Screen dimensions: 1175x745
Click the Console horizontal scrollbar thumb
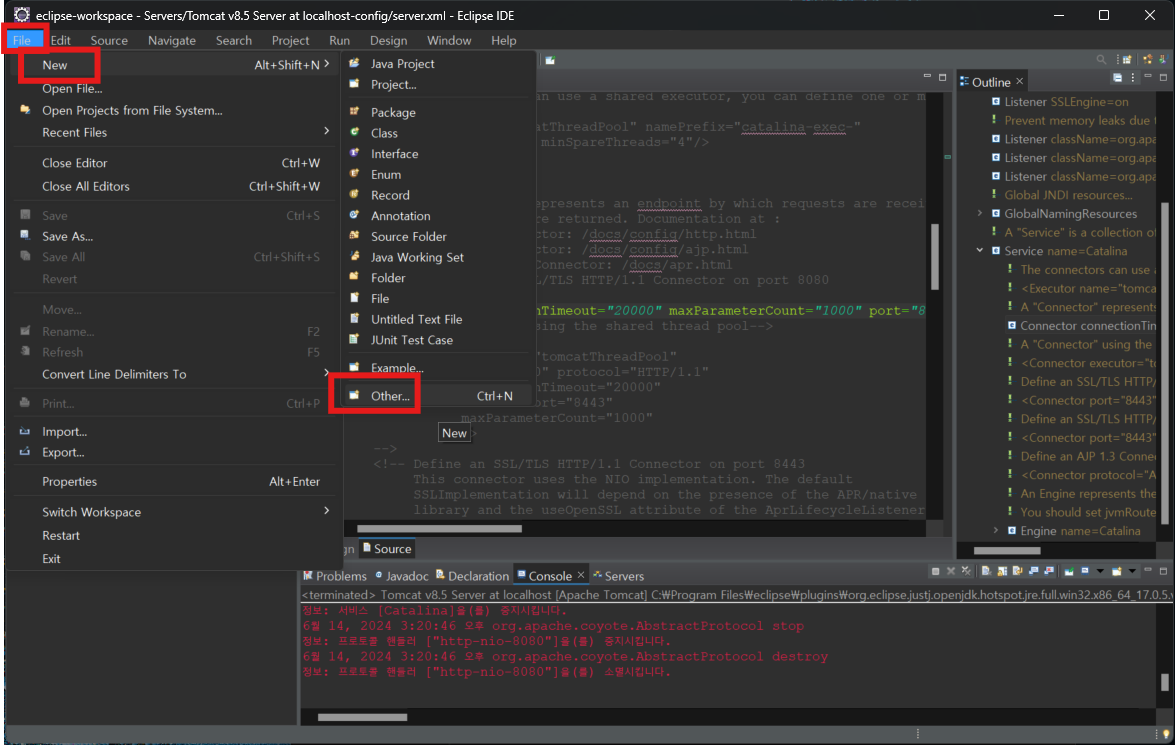point(362,717)
